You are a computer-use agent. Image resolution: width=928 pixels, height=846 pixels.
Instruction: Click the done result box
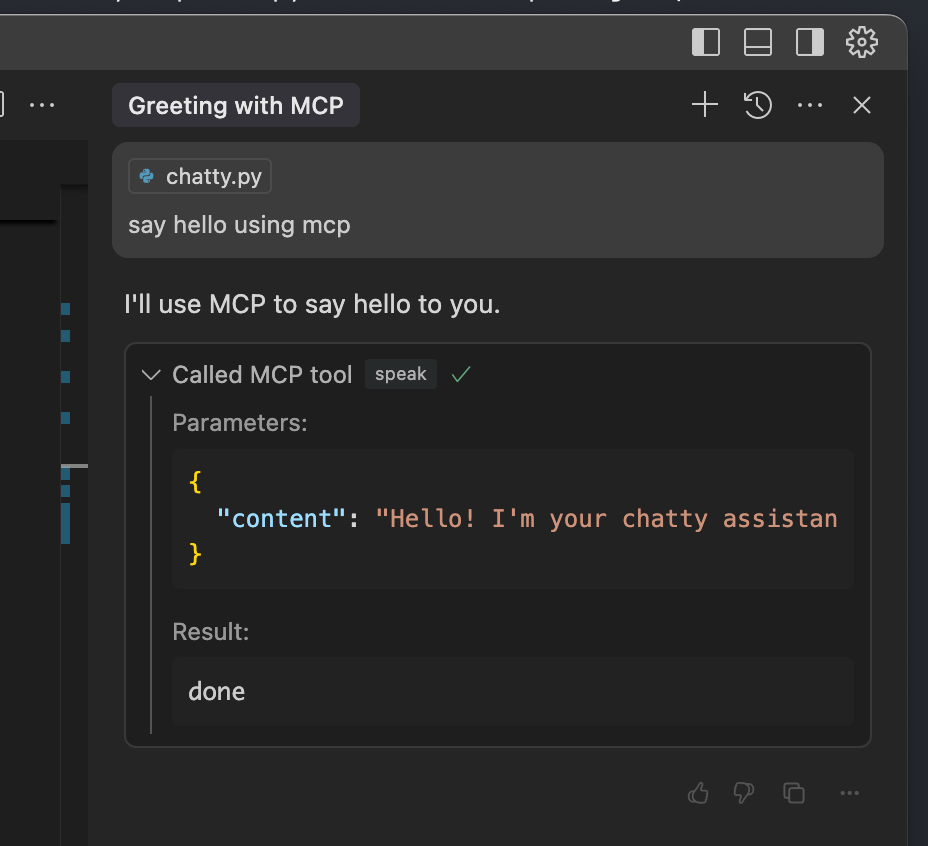tap(512, 691)
